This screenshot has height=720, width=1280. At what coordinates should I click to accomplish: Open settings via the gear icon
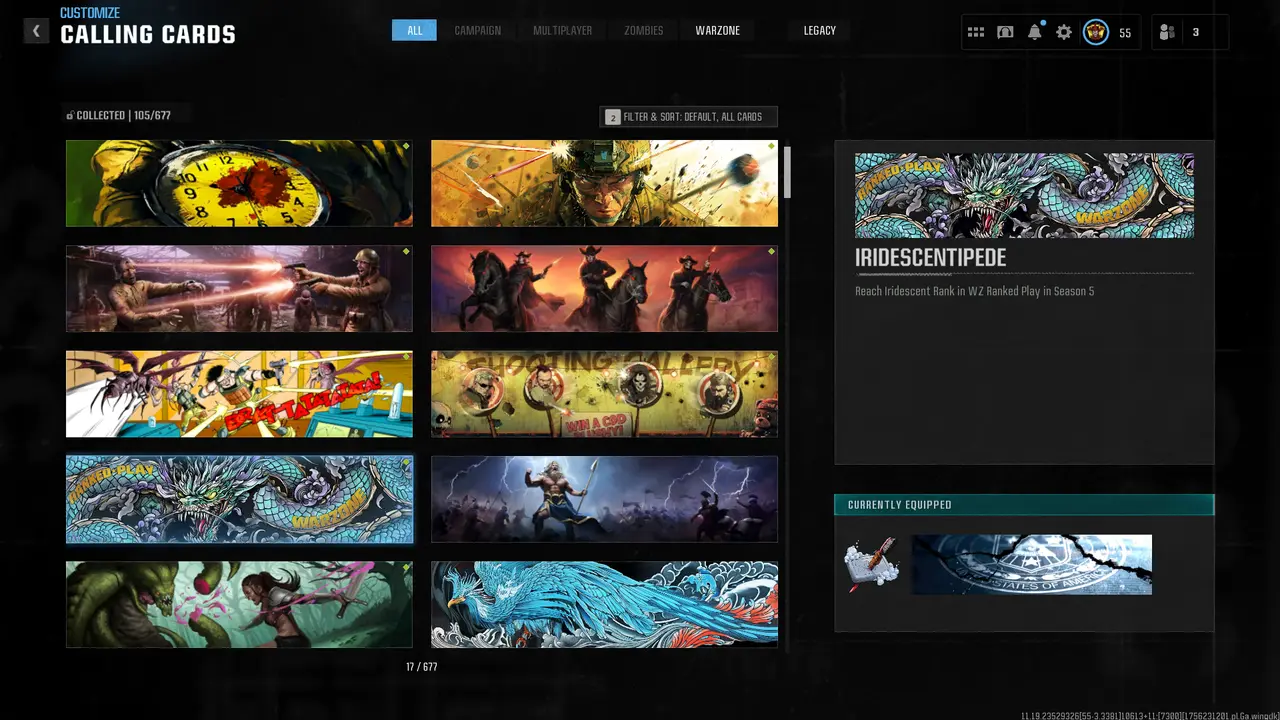coord(1064,32)
